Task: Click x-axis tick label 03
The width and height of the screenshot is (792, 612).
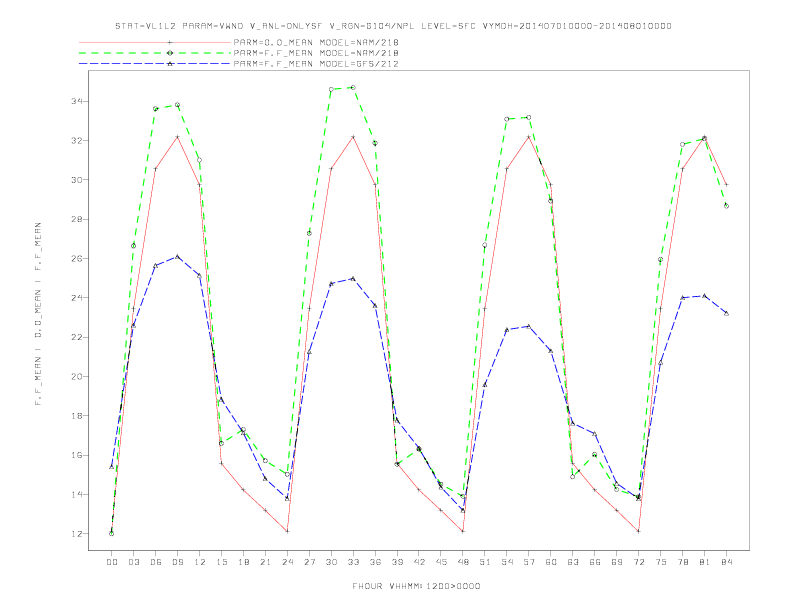Action: click(x=133, y=562)
